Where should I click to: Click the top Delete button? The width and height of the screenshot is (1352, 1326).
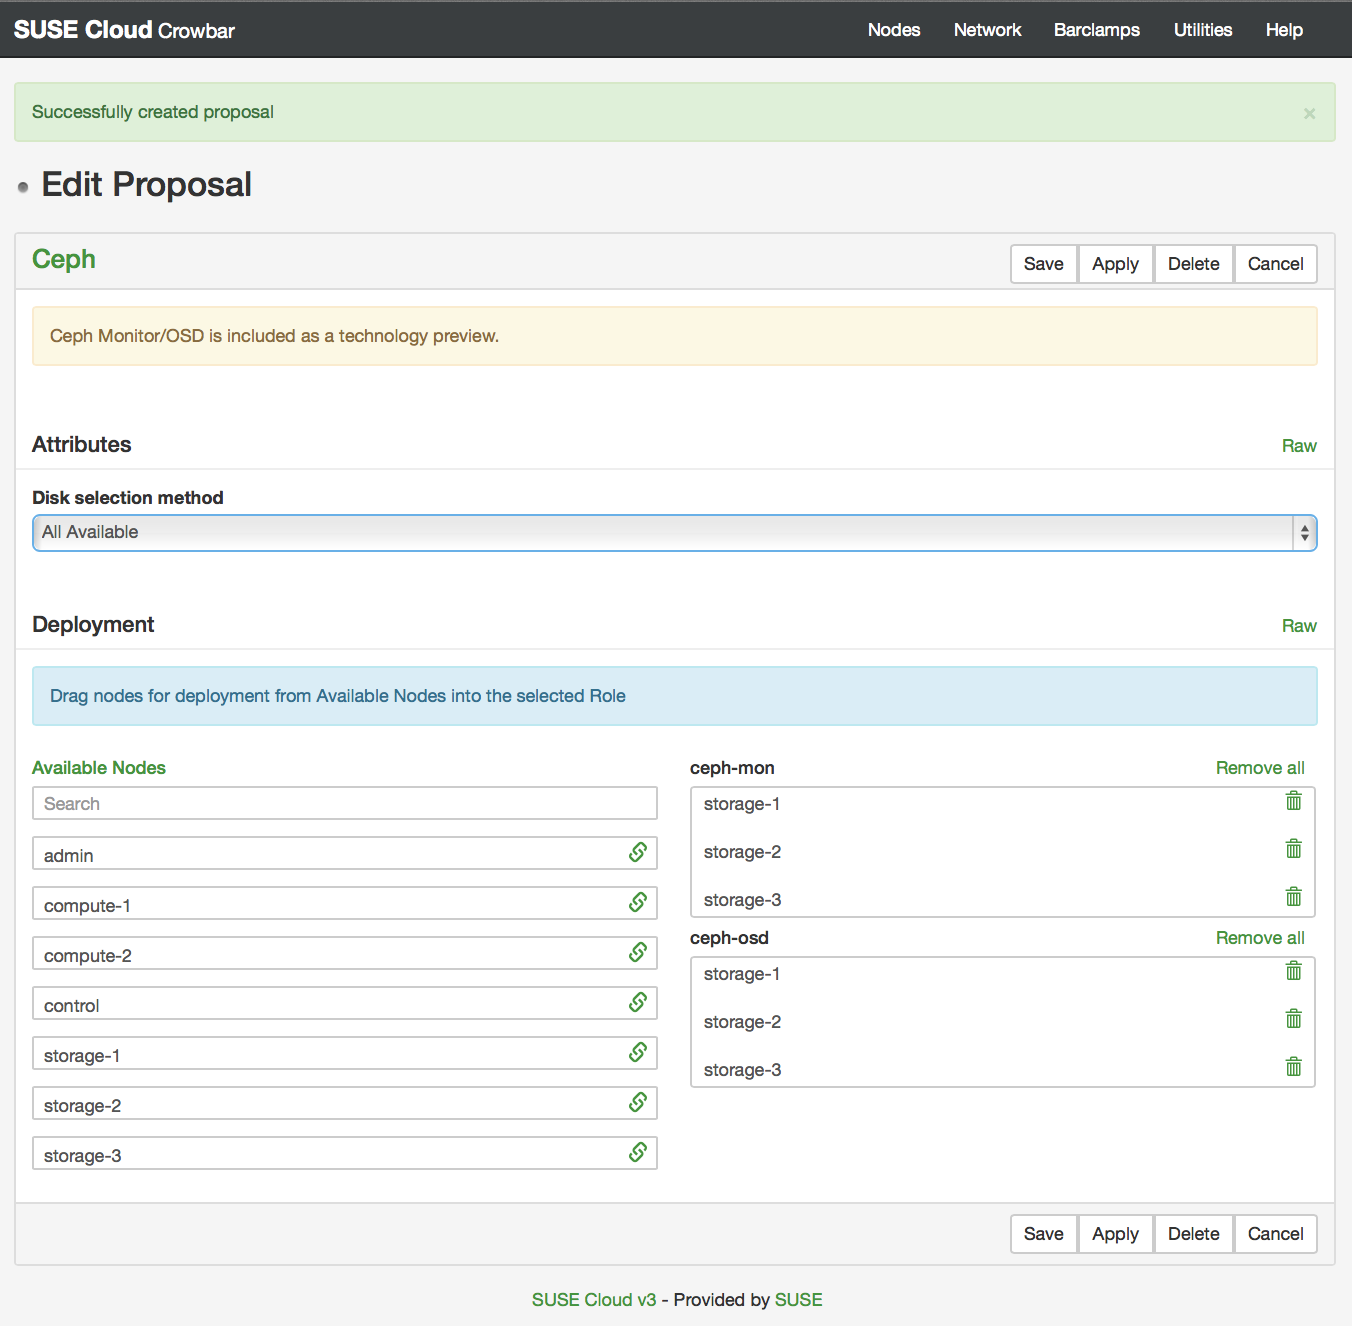tap(1194, 264)
